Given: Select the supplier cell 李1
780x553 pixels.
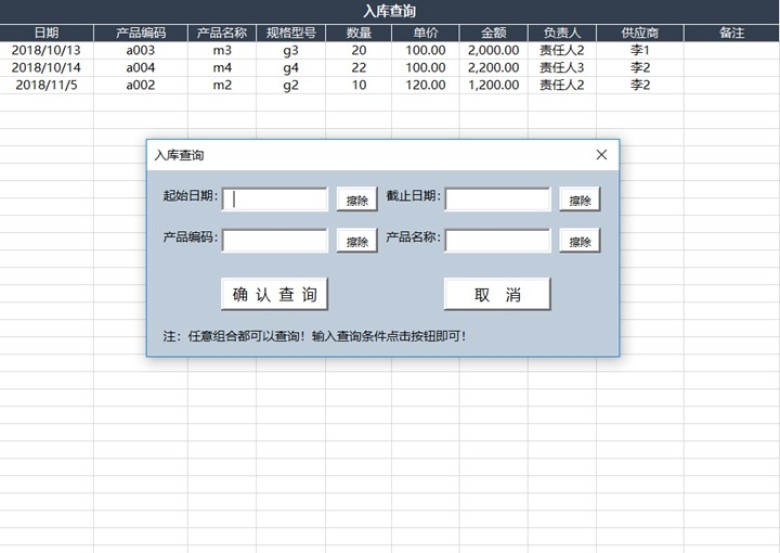Looking at the screenshot, I should point(640,50).
